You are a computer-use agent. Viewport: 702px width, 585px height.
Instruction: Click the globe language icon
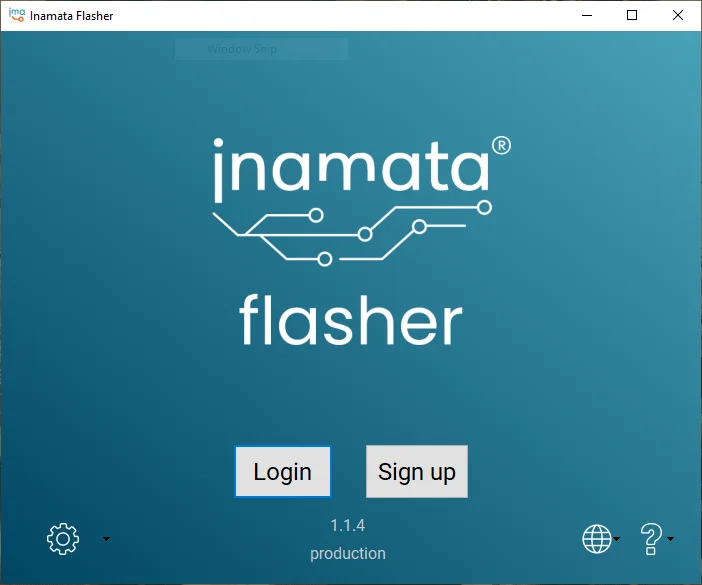(x=596, y=539)
